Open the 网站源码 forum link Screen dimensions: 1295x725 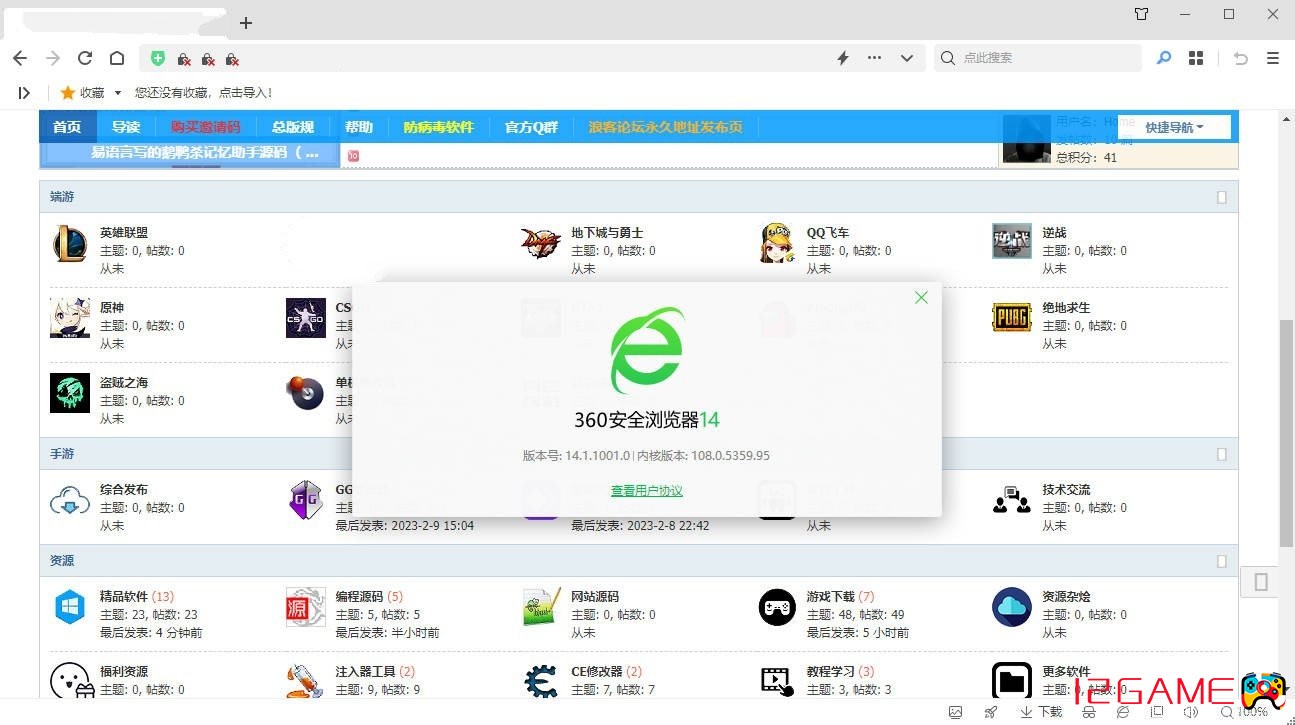coord(595,597)
